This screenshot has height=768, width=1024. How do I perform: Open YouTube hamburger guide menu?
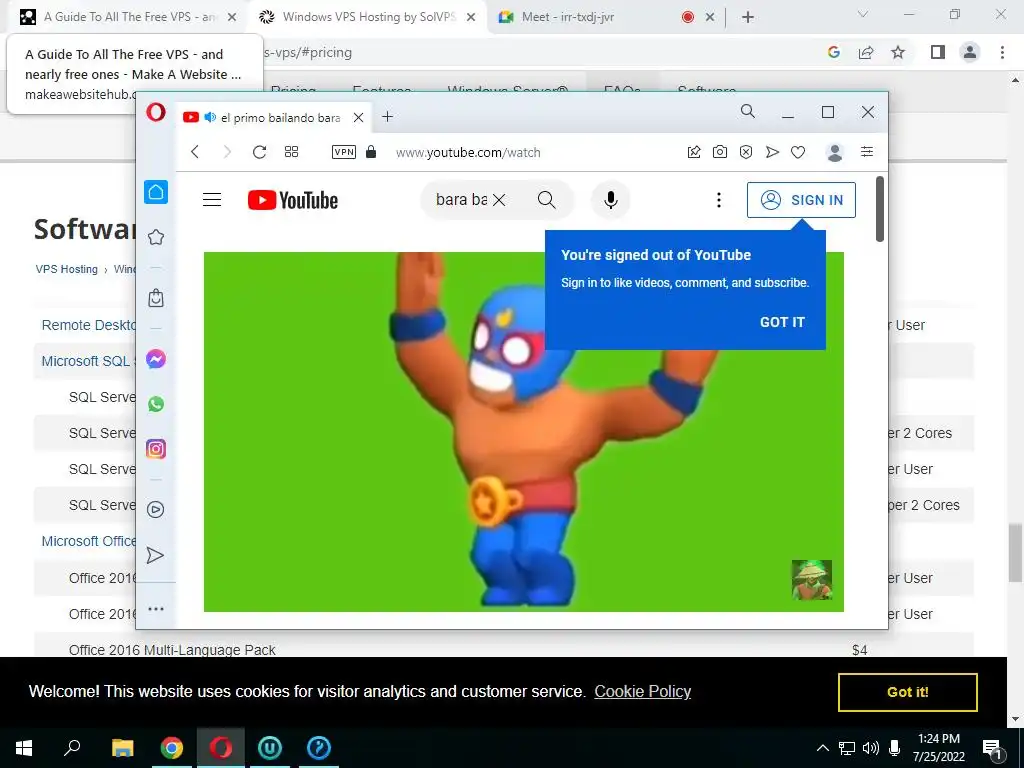click(x=212, y=200)
